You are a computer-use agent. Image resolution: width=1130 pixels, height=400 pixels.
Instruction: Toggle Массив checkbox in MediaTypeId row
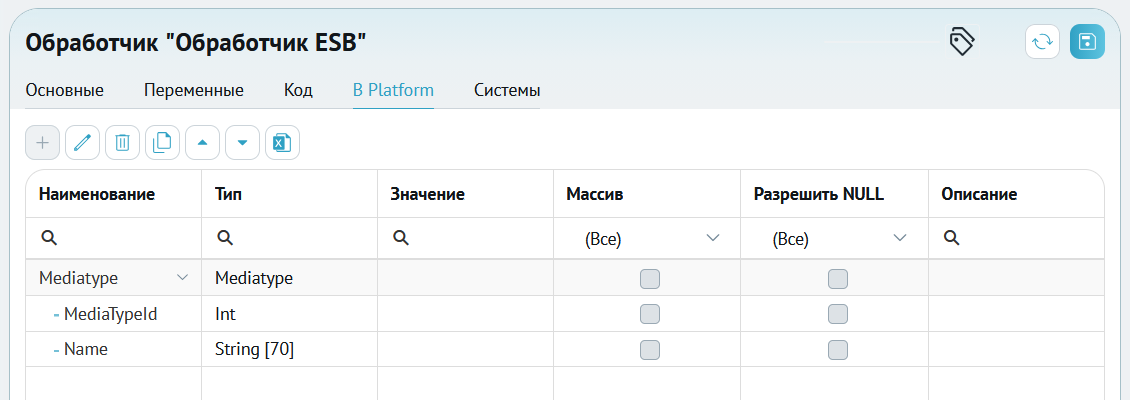tap(650, 314)
